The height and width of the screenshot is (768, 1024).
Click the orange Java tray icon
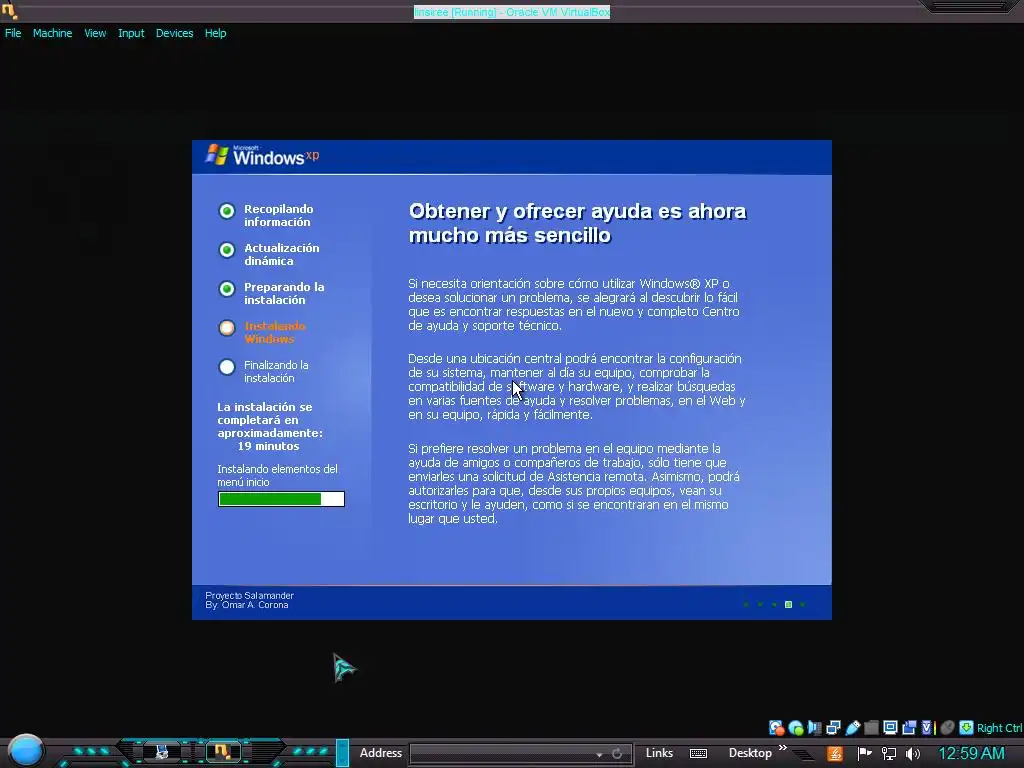(x=835, y=754)
